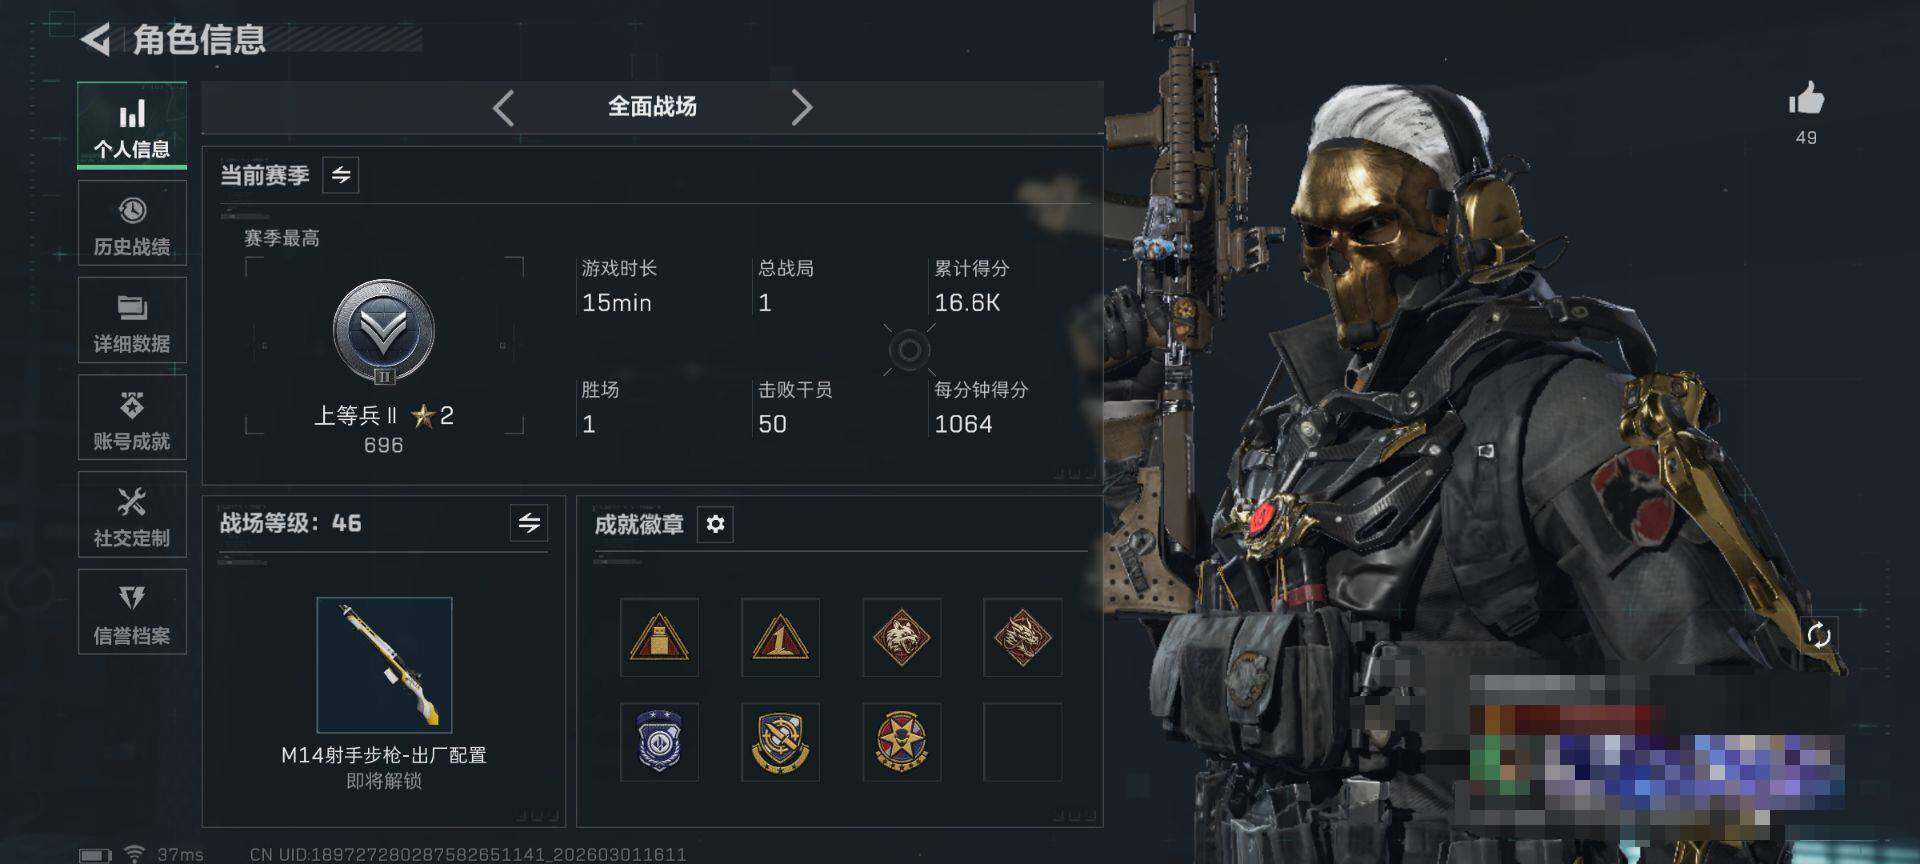Viewport: 1920px width, 864px height.
Task: Select the M14射手步枪 weapon thumbnail
Action: (x=384, y=665)
